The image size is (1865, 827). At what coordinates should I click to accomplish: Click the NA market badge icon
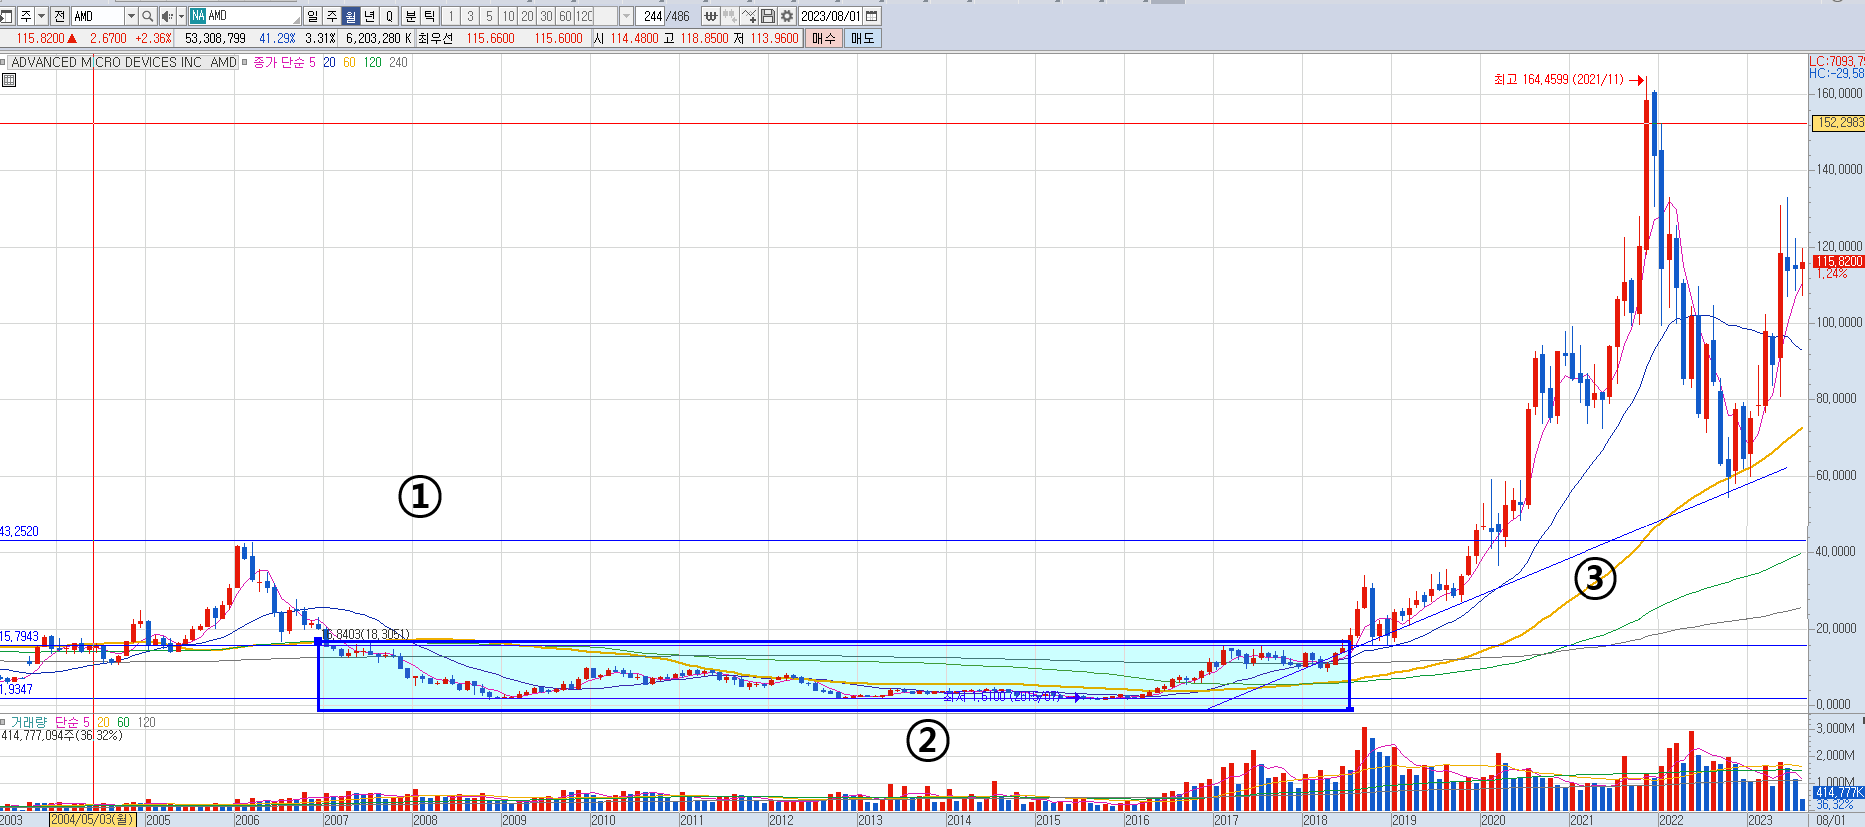[198, 16]
